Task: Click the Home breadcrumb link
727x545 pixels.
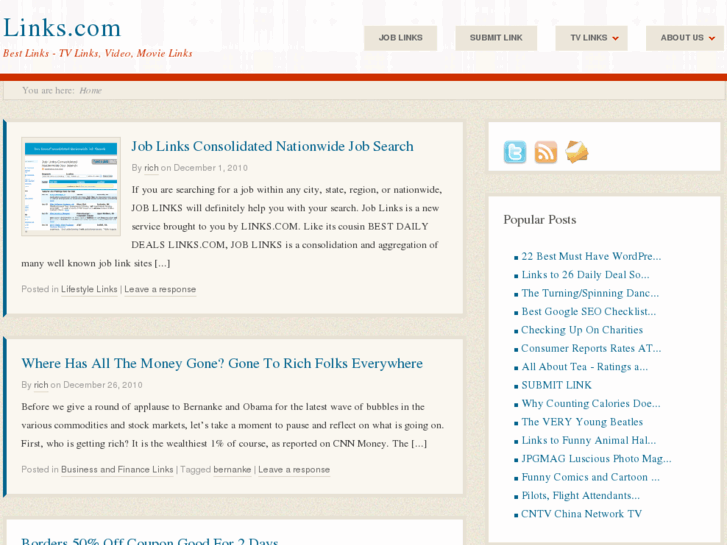Action: tap(90, 90)
